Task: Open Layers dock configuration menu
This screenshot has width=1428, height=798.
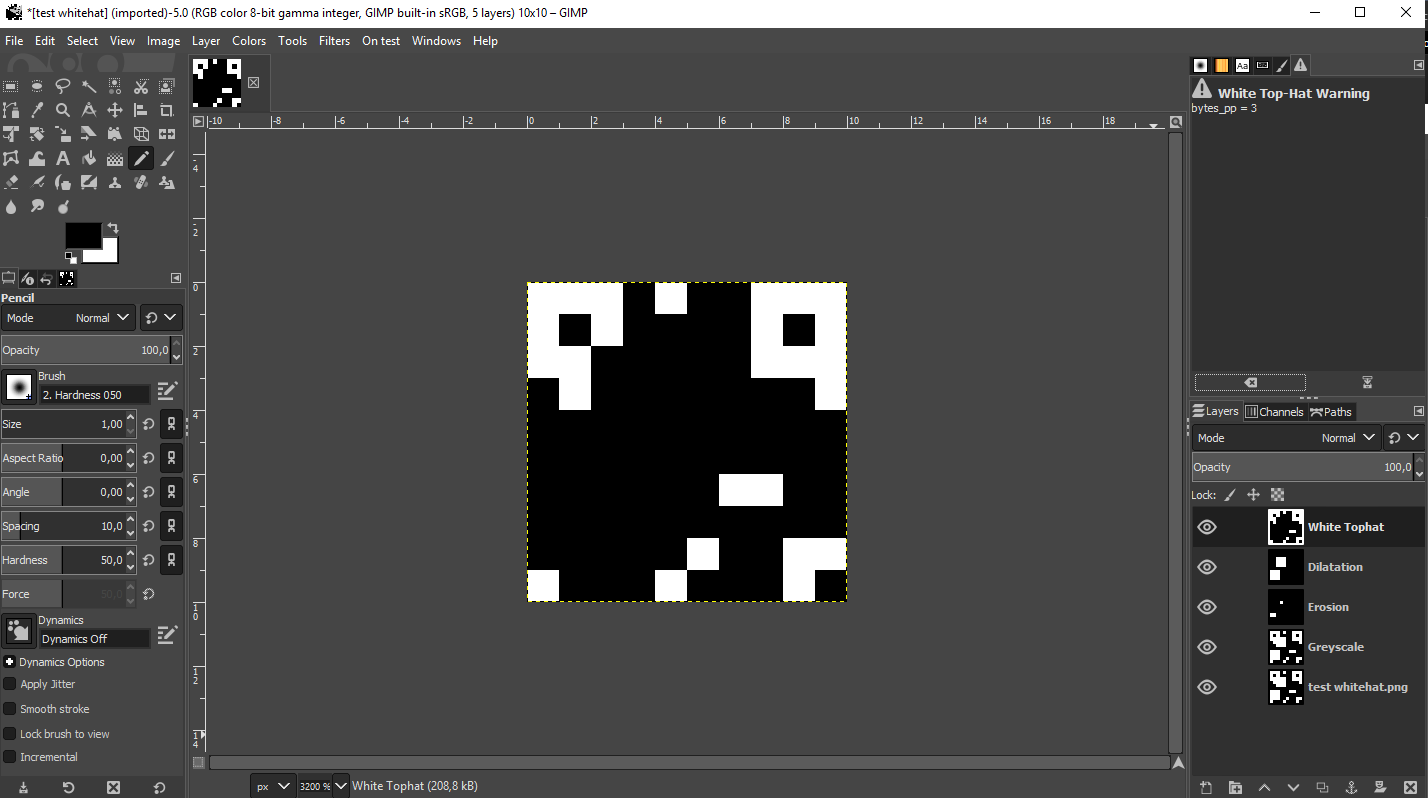Action: tap(1418, 411)
